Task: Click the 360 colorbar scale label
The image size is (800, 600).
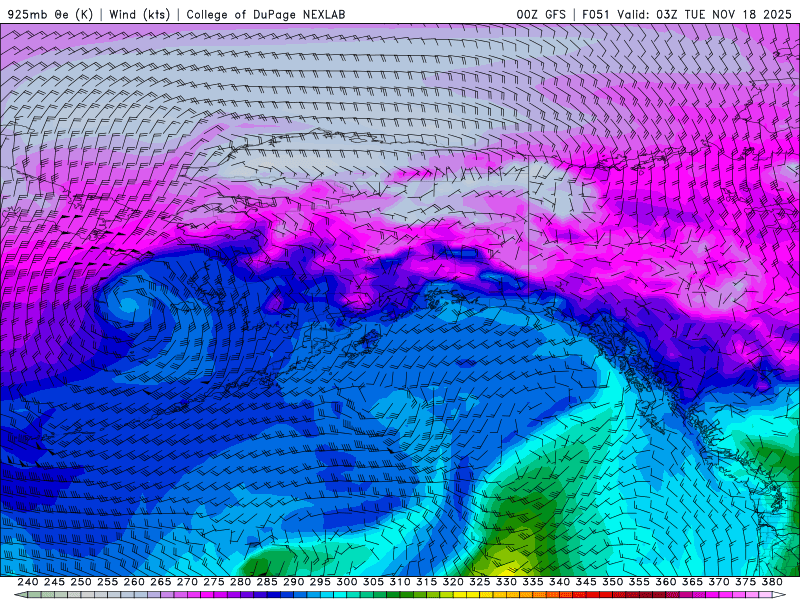Action: [x=666, y=582]
